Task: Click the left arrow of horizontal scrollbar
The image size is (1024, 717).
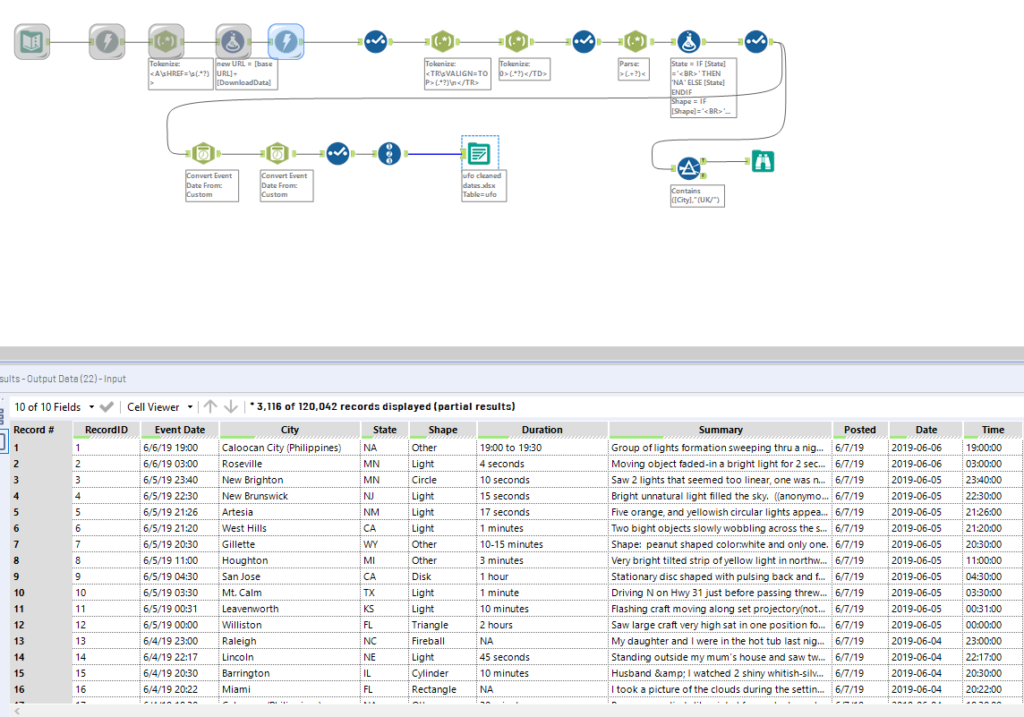Action: pos(18,710)
